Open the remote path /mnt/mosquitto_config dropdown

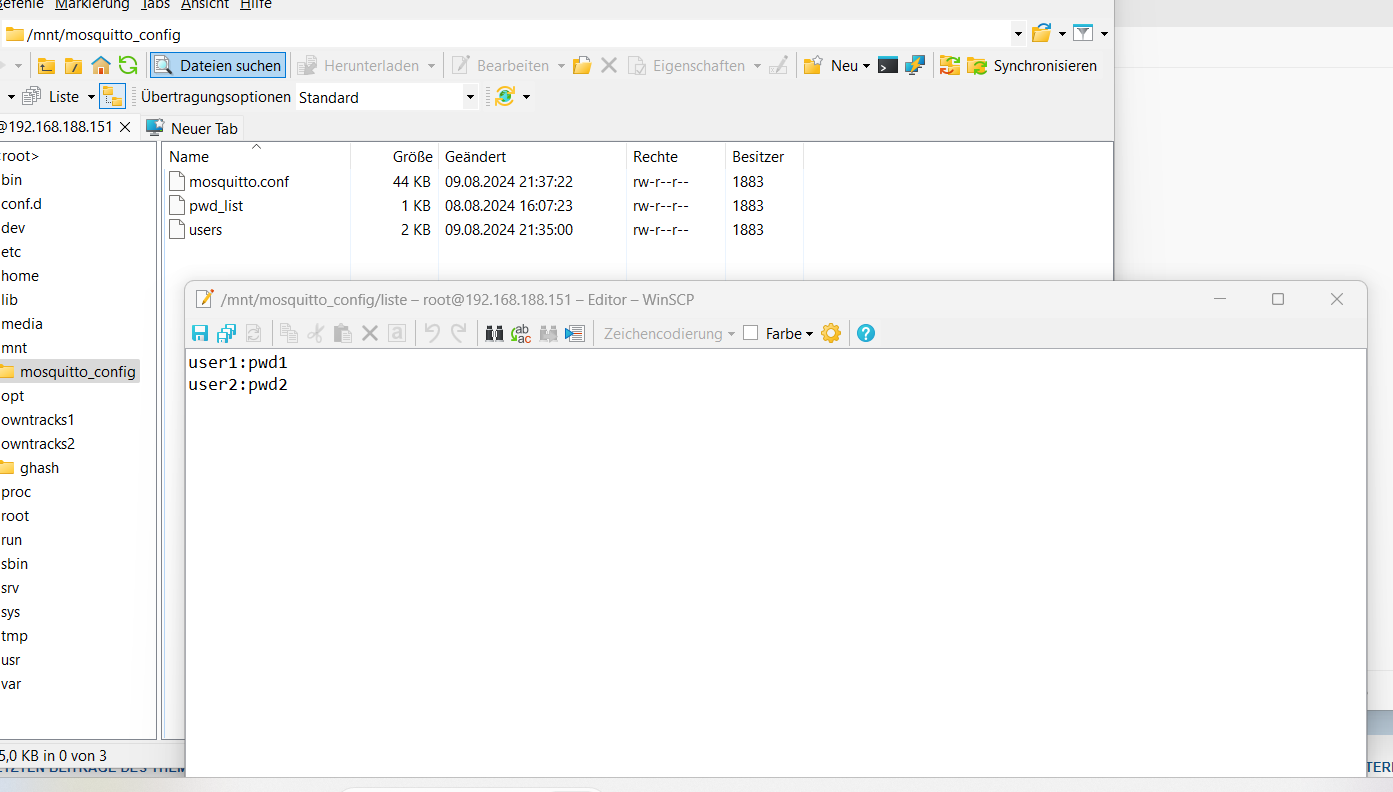click(x=1019, y=34)
